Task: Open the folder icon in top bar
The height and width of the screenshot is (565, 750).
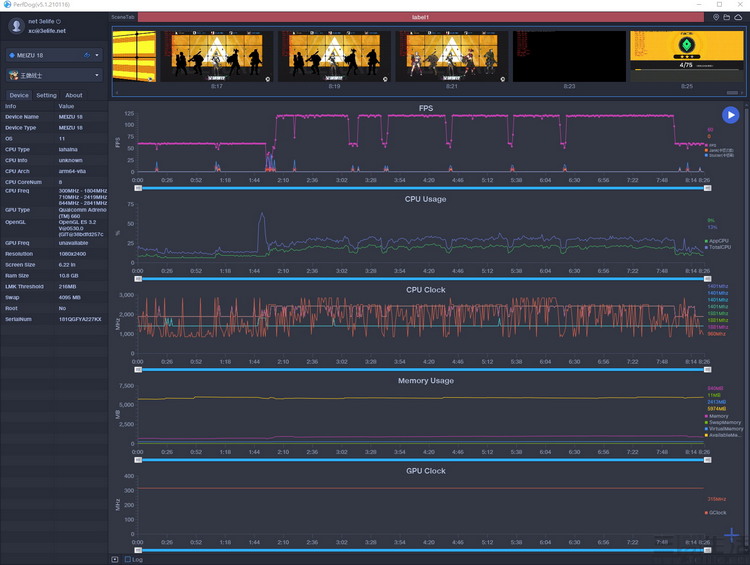Action: (x=727, y=17)
